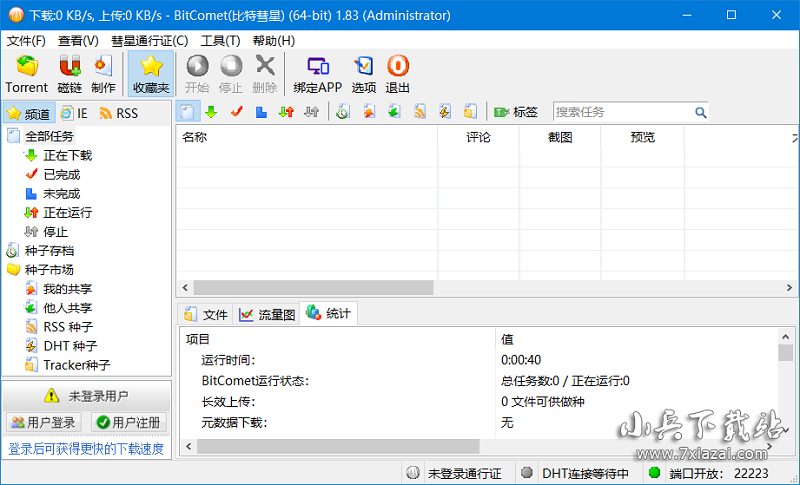Switch to the 流量图 tab

coord(267,314)
